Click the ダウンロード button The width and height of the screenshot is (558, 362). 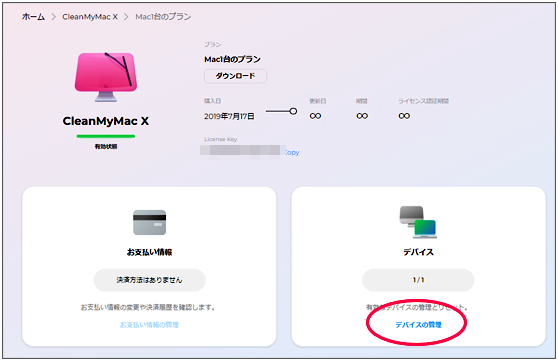235,76
